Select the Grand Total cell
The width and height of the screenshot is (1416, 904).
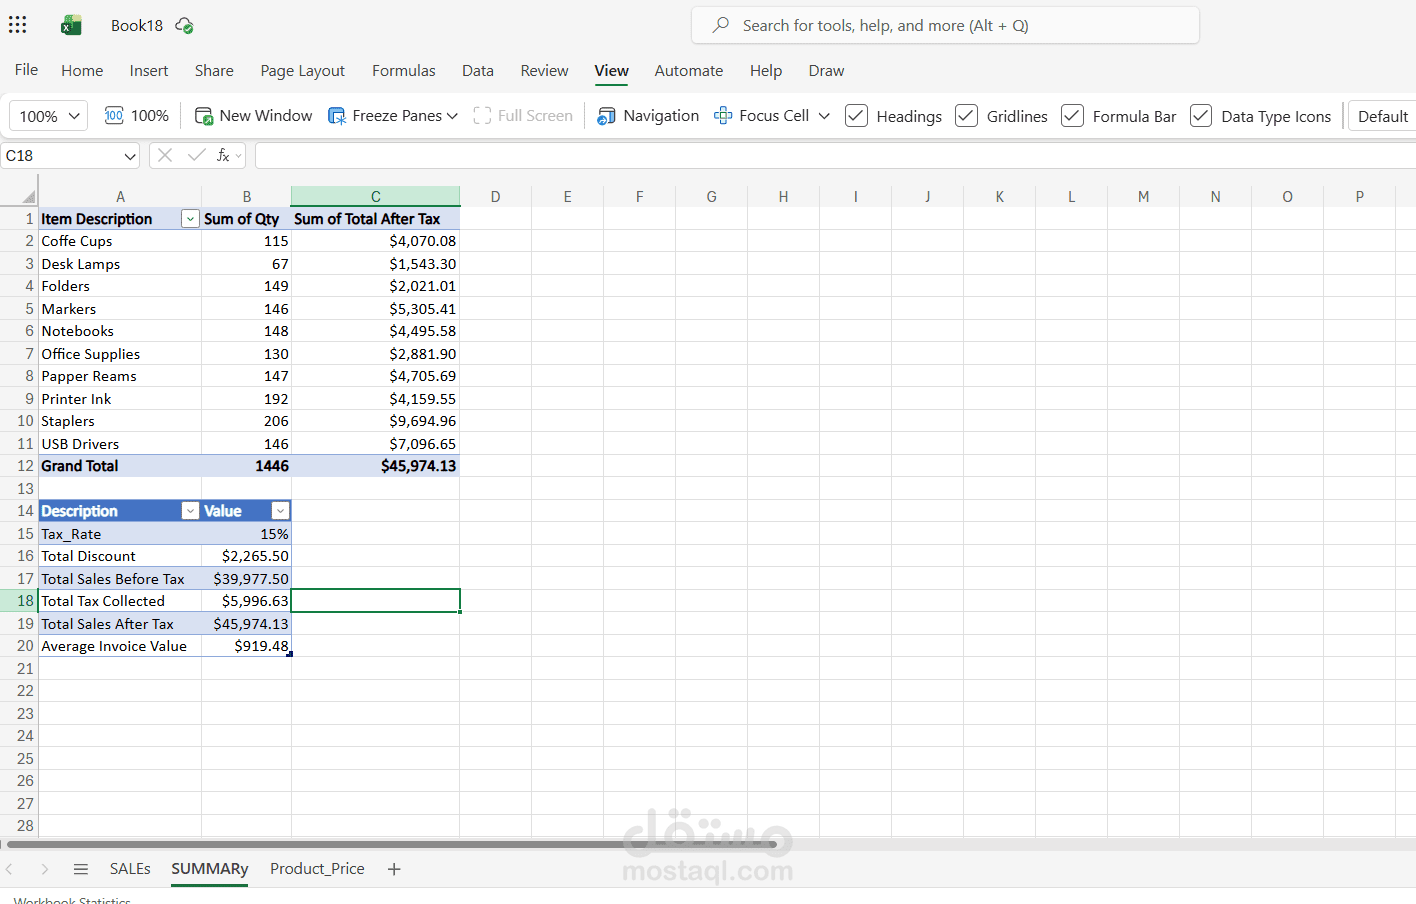point(120,466)
